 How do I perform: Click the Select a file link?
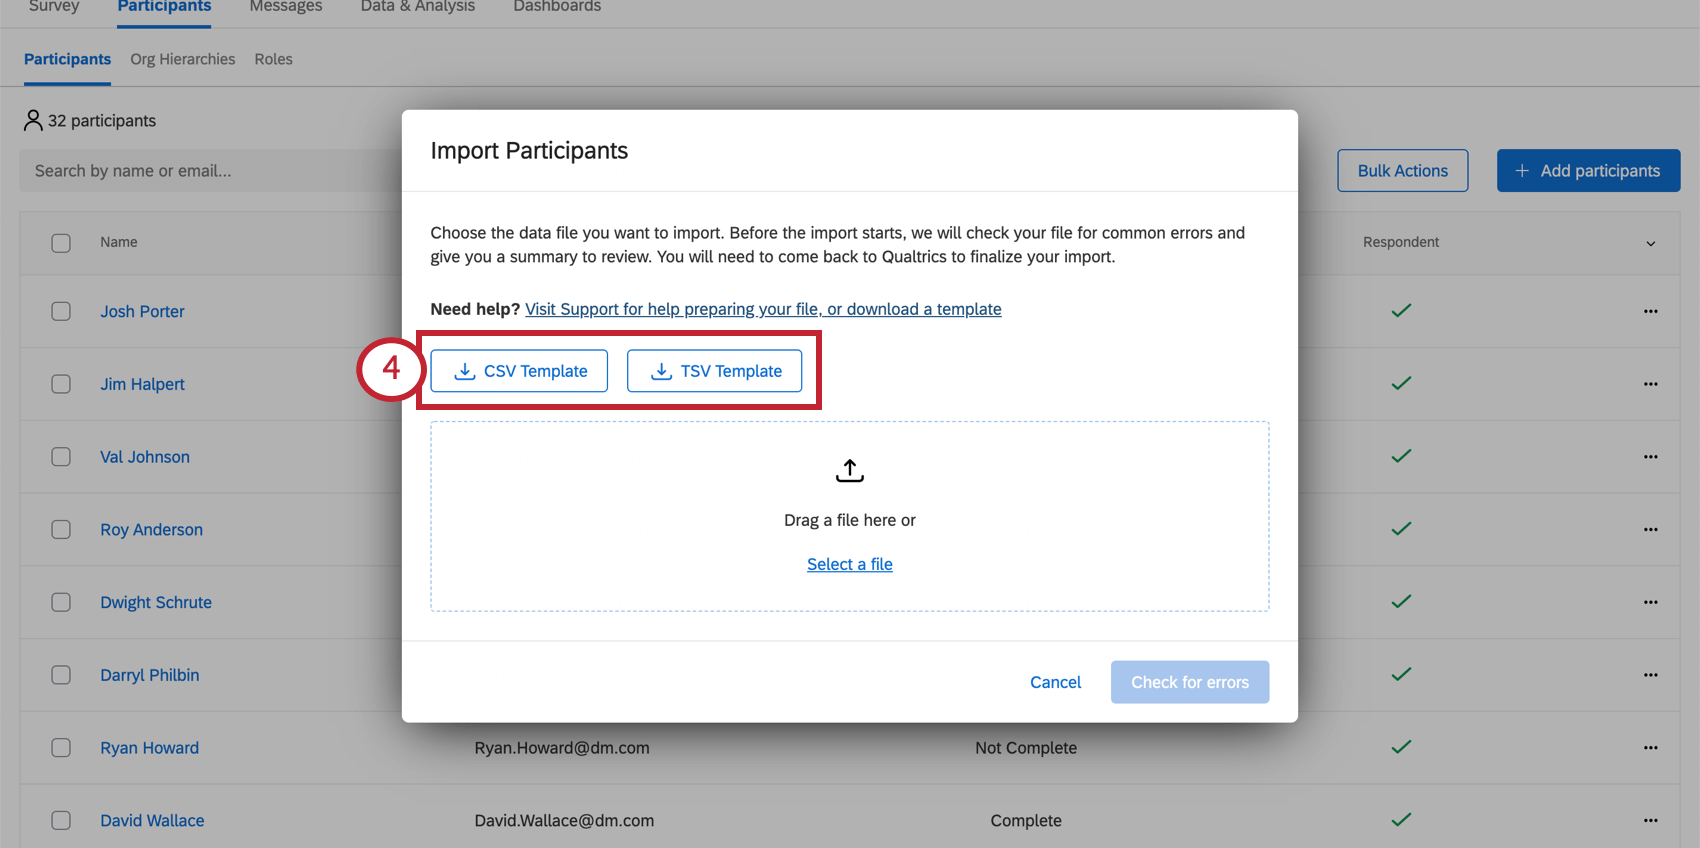coord(849,564)
